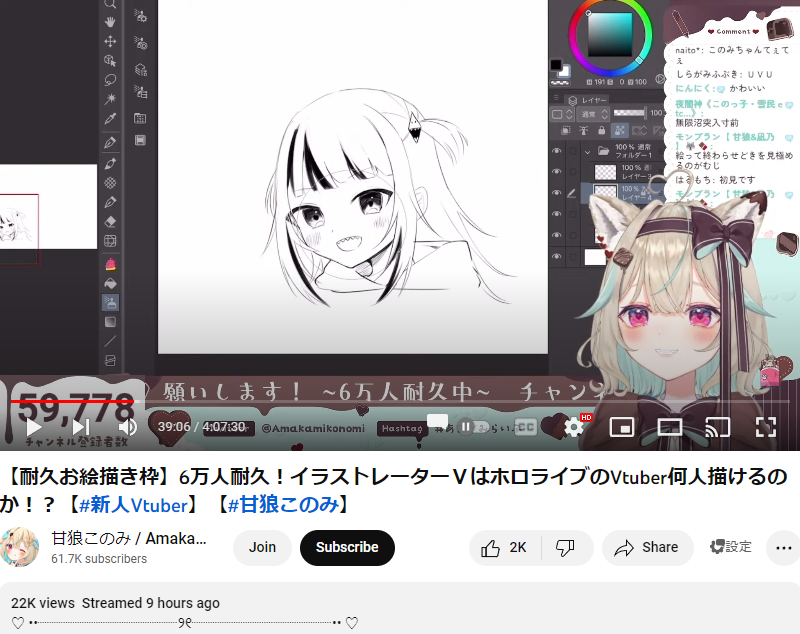Subscribe to the channel
Screen dimensions: 800x634
click(347, 547)
